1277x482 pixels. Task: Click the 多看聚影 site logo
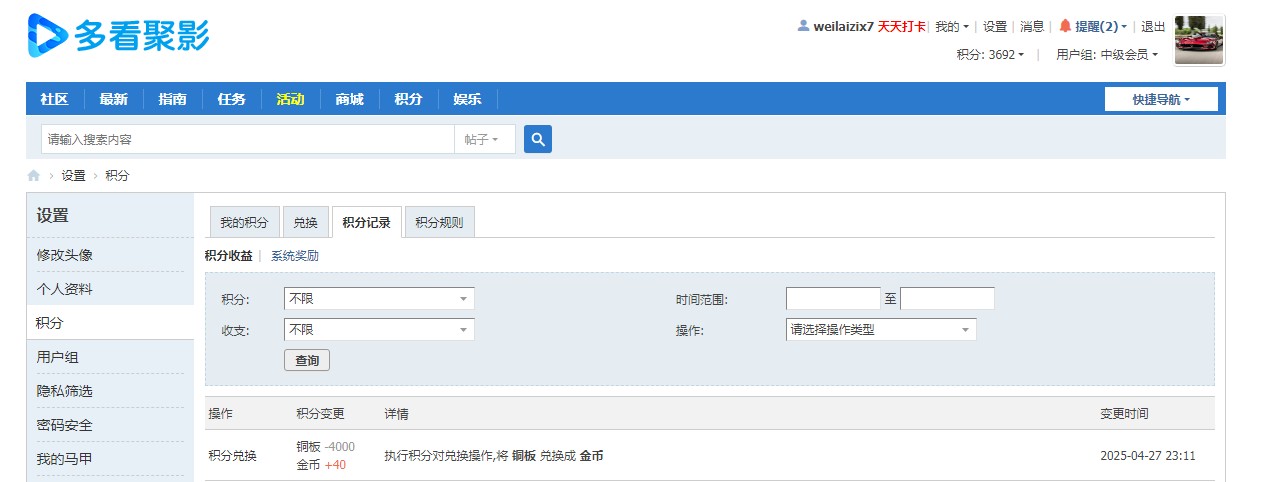tap(118, 36)
